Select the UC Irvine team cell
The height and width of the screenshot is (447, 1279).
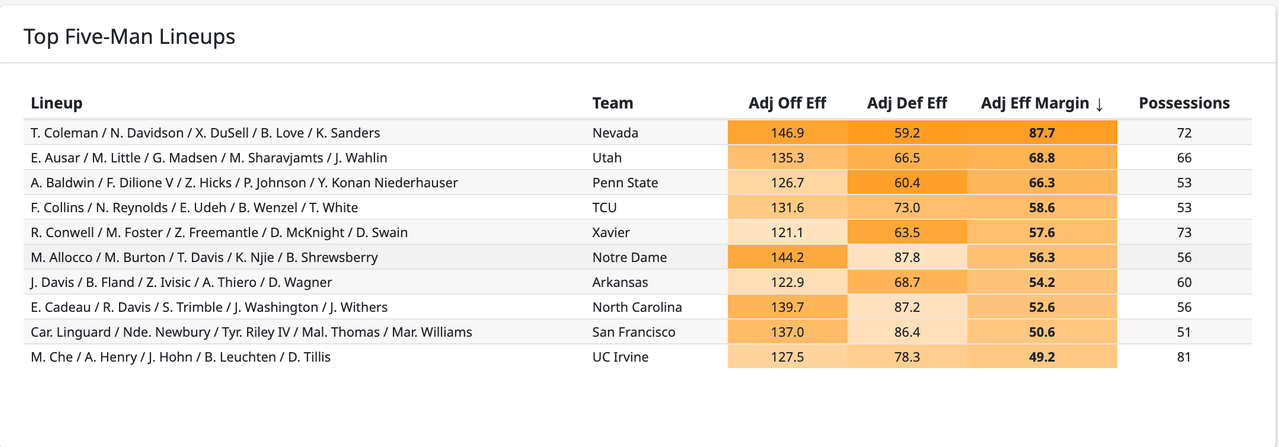click(x=620, y=357)
